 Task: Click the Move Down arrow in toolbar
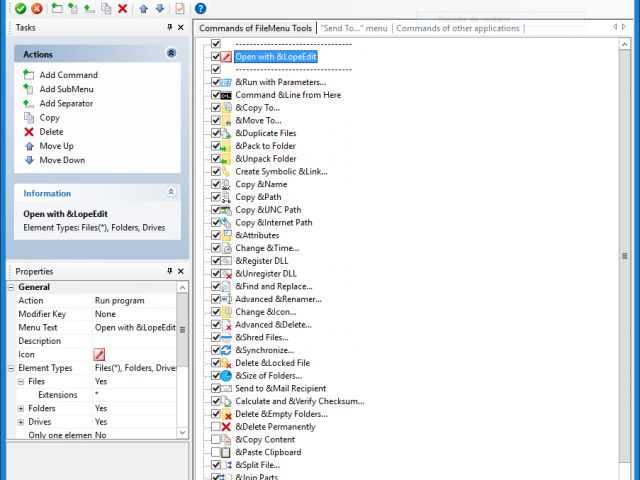click(x=159, y=8)
